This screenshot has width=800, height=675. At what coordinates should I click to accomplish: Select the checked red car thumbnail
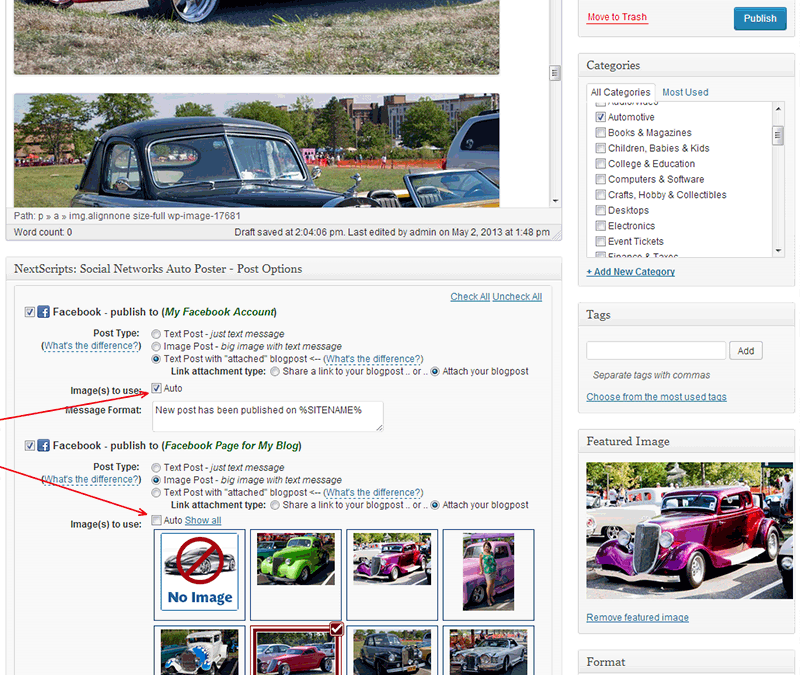[296, 652]
